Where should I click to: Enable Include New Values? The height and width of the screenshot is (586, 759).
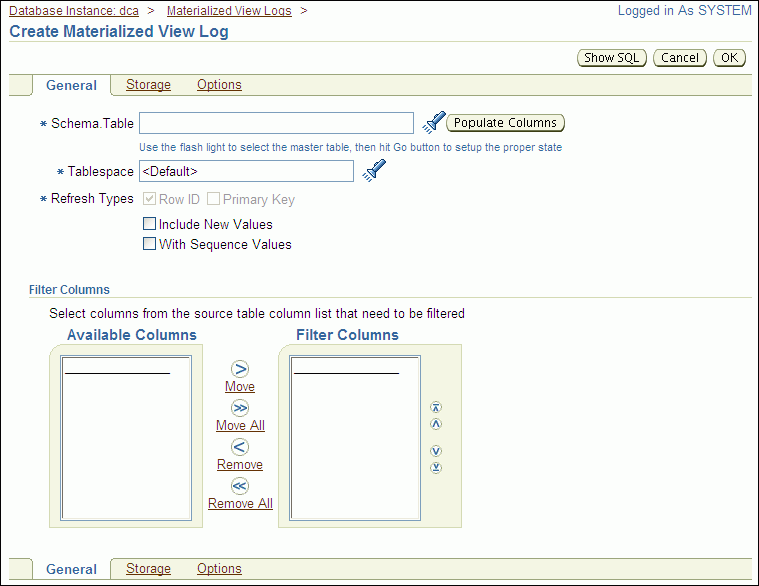point(150,224)
